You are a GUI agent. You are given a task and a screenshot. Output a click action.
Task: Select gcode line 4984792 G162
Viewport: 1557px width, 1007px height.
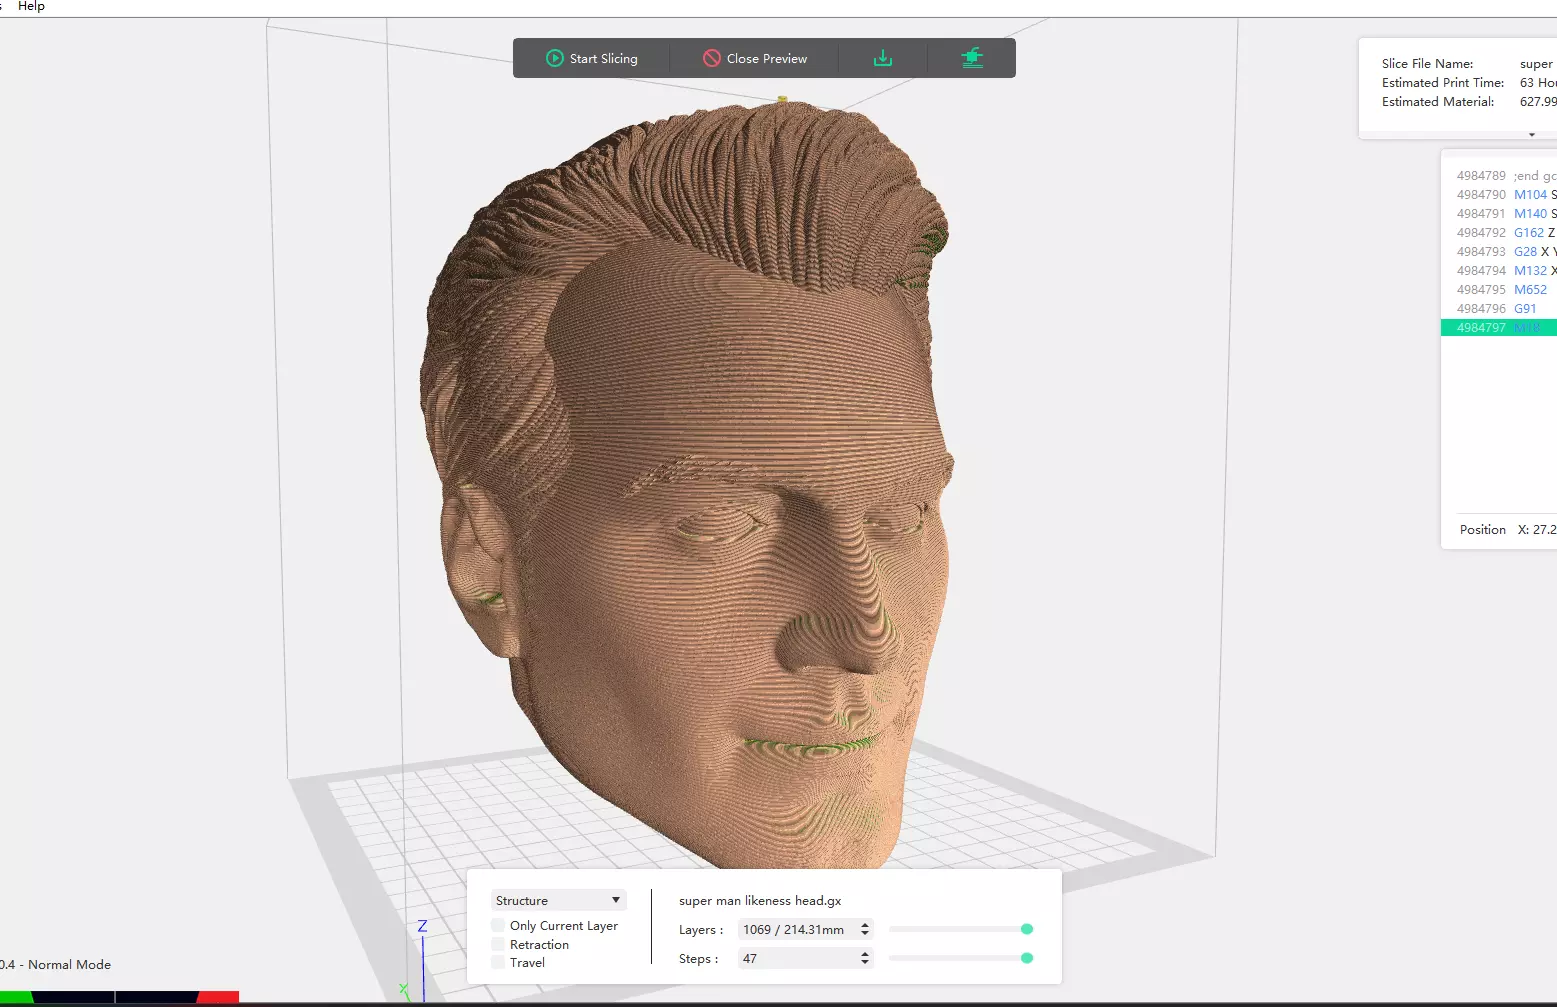1499,232
